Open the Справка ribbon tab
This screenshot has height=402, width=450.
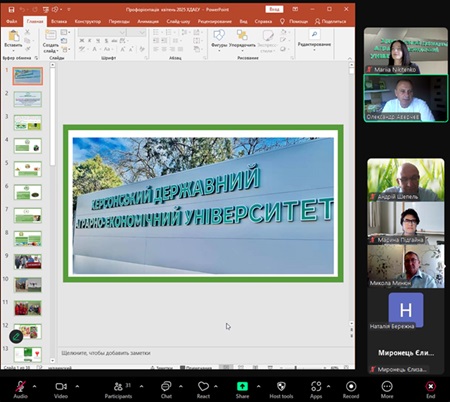click(263, 21)
